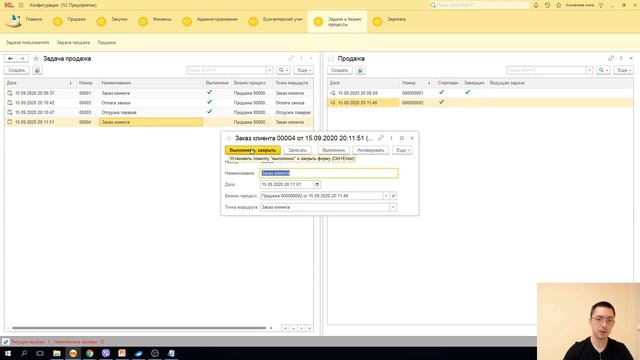The width and height of the screenshot is (640, 360).
Task: Open the Бухгалтерский учет section
Action: tap(276, 21)
